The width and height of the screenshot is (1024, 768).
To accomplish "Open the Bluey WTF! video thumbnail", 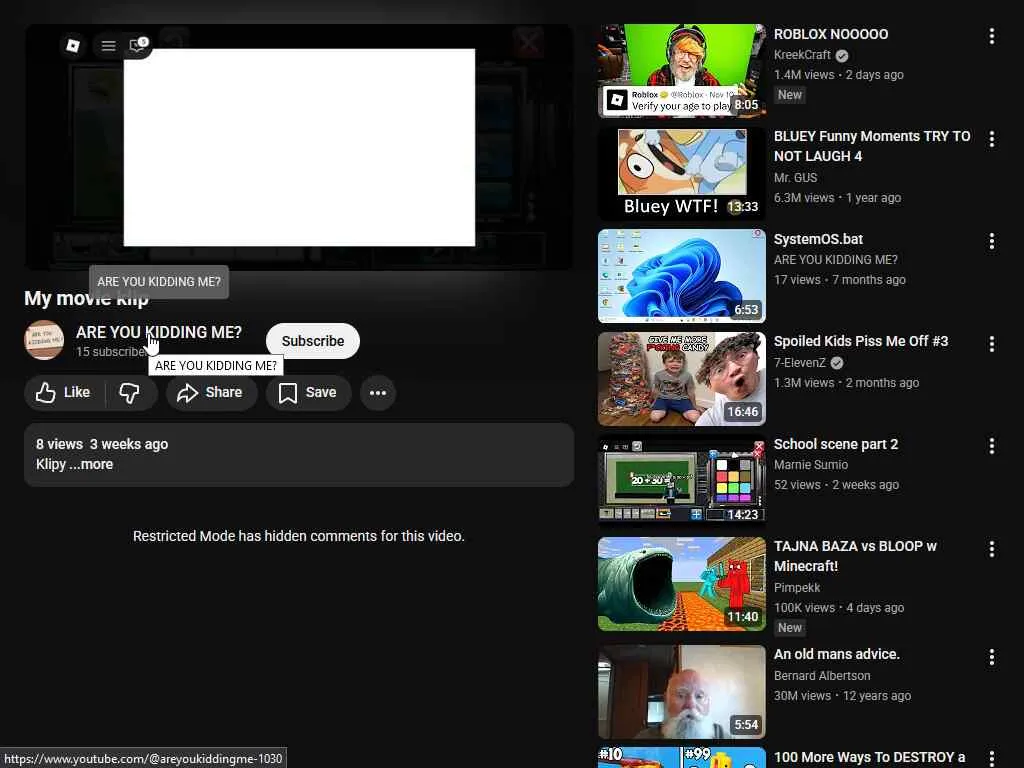I will click(682, 174).
